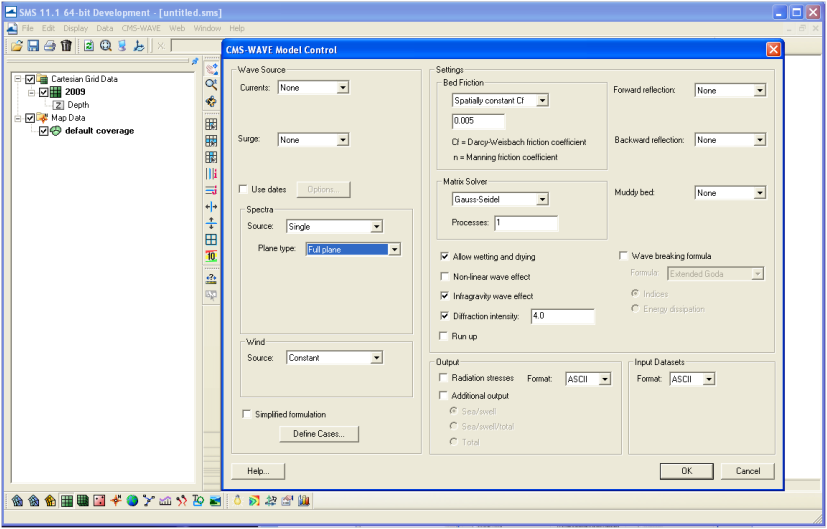Open the CMS-WAVE menu
Image resolution: width=827 pixels, height=529 pixels.
pyautogui.click(x=141, y=28)
